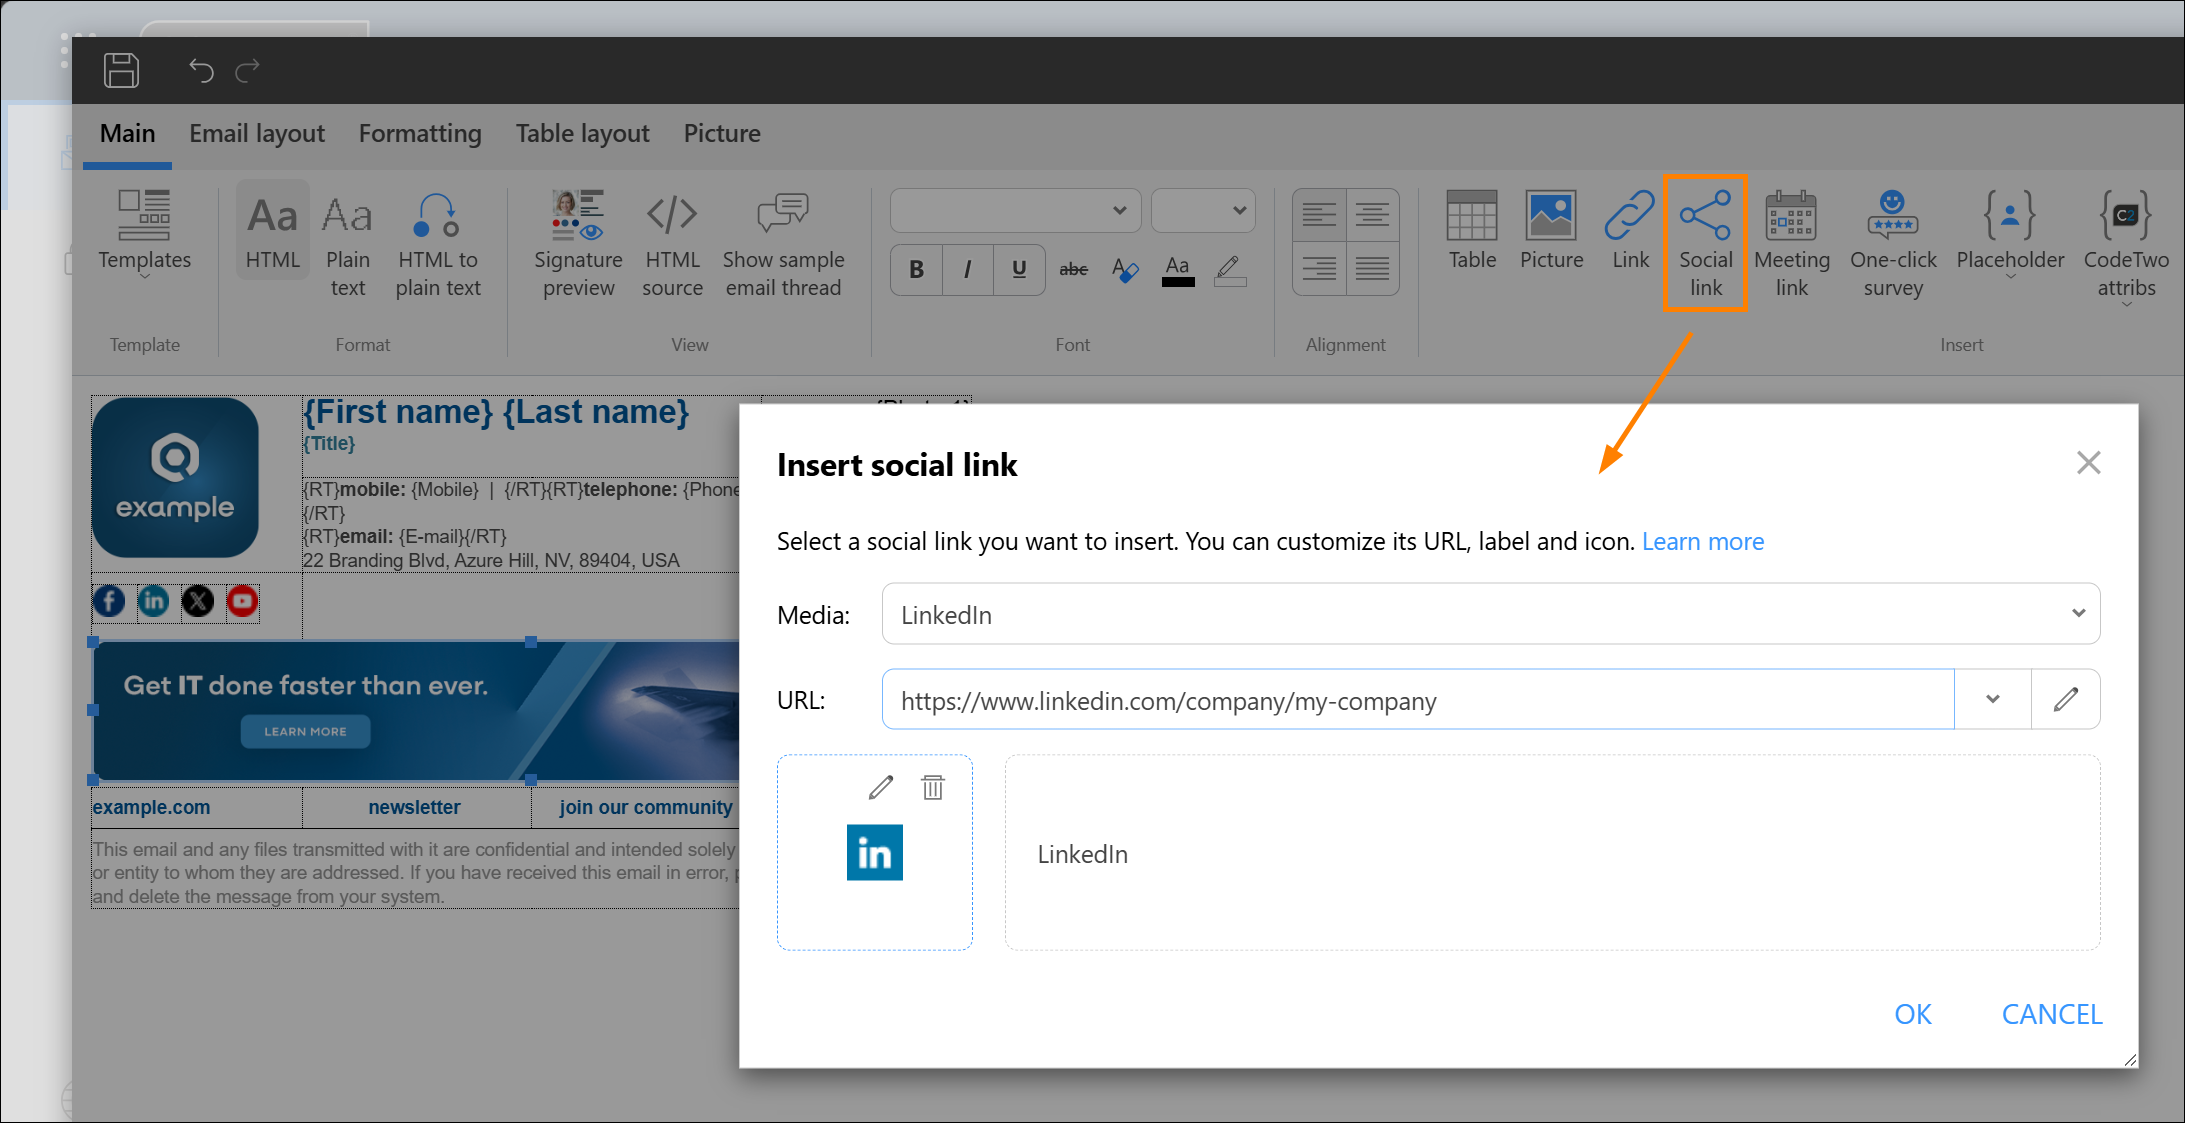
Task: Open the Table layout tab
Action: point(582,134)
